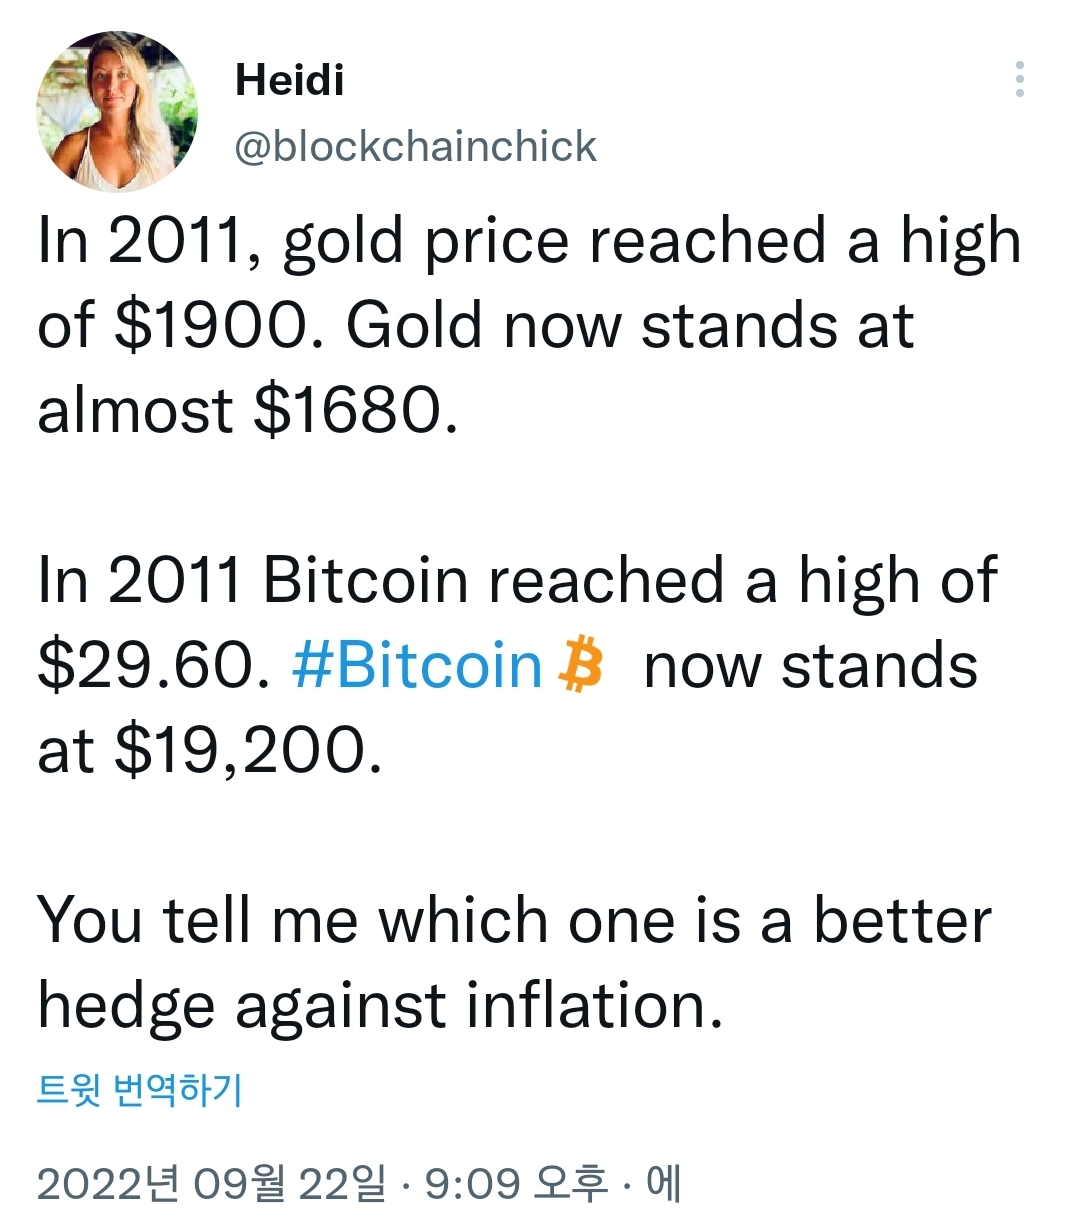Translate tweet via 트윗 번역하기
Screen dimensions: 1080x1219
[139, 1089]
